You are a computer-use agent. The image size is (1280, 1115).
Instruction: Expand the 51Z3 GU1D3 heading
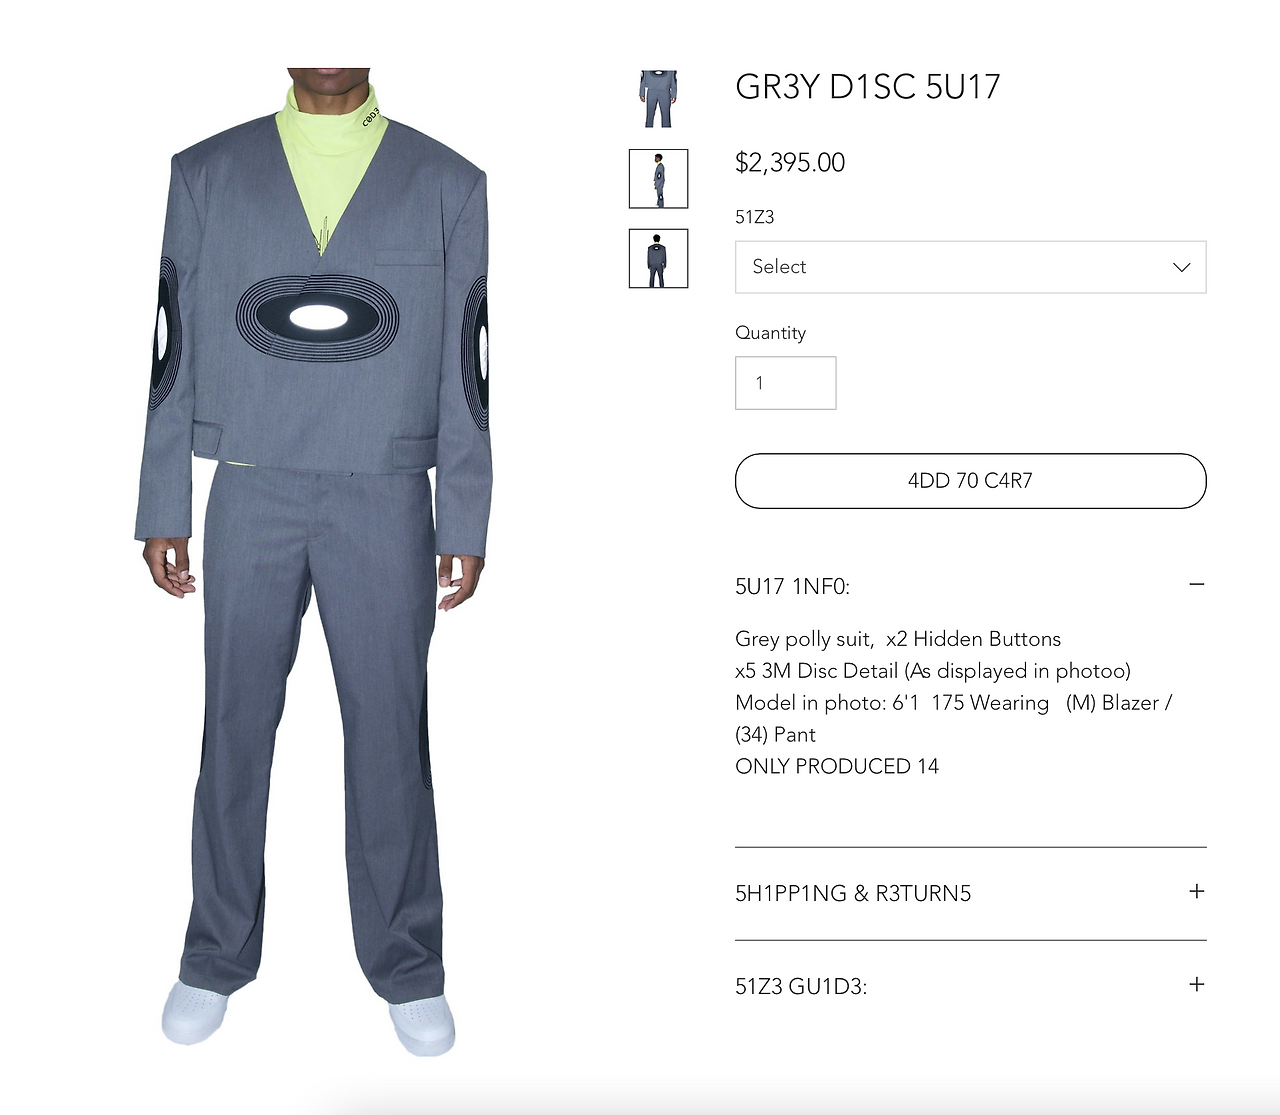[801, 986]
